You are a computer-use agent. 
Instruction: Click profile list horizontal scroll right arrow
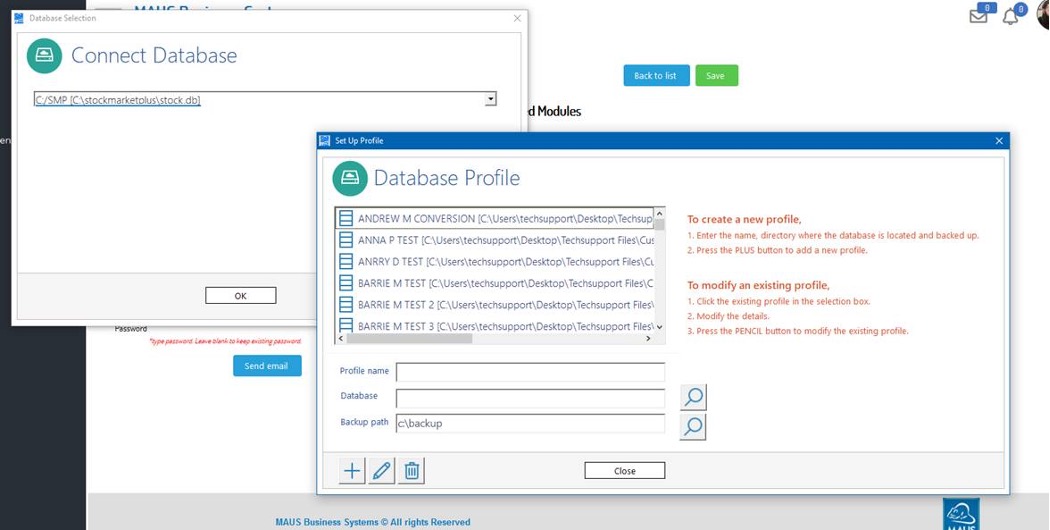click(x=648, y=339)
